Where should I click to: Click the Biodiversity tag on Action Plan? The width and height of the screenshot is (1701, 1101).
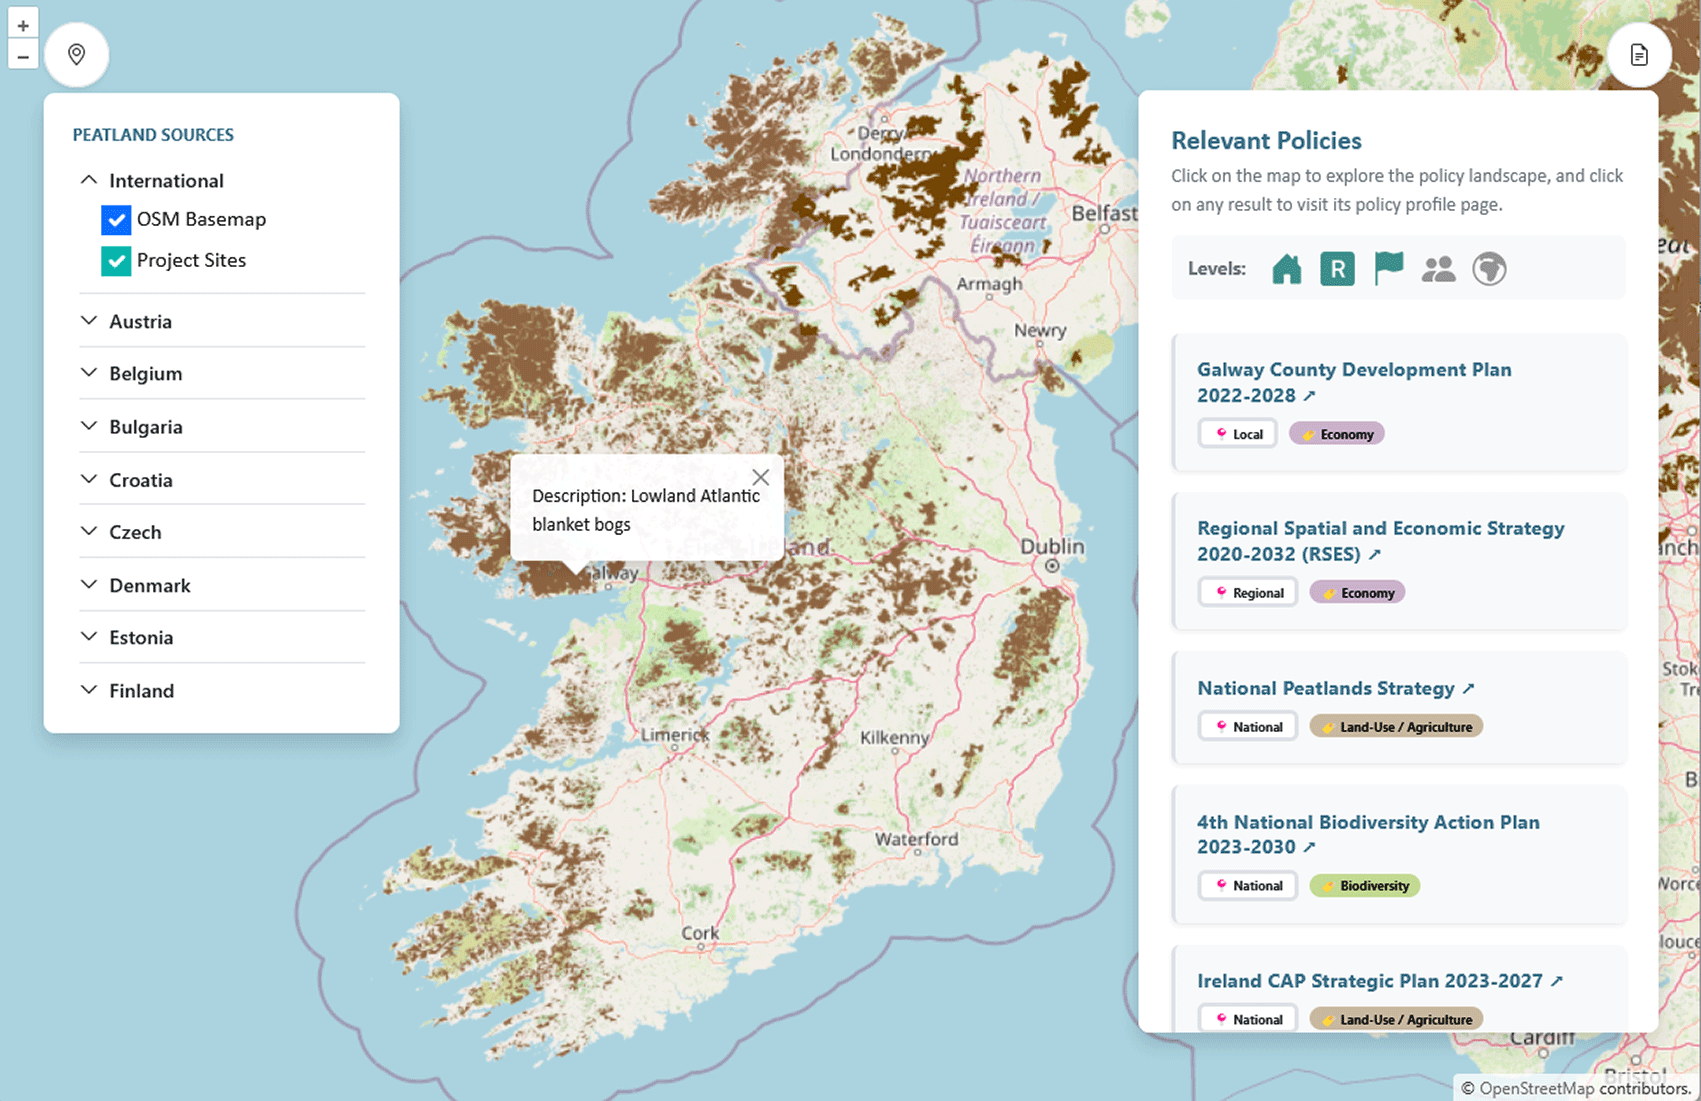(1365, 886)
